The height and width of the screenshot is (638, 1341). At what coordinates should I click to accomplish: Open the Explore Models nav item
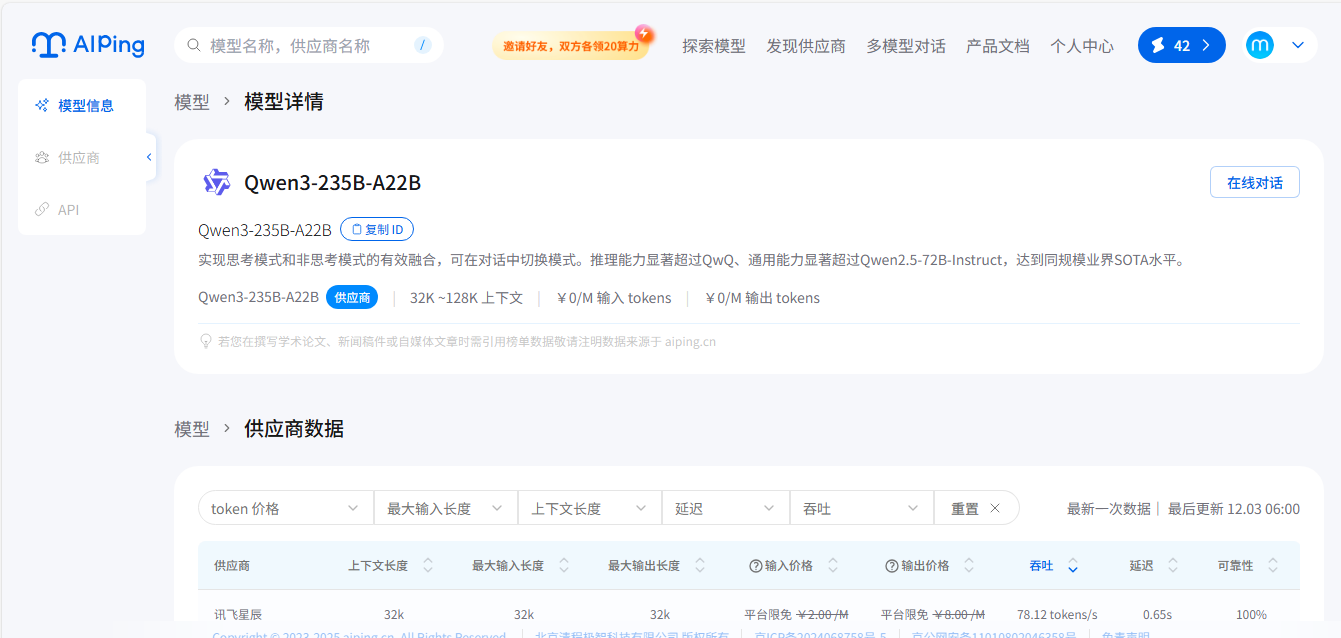[x=714, y=46]
